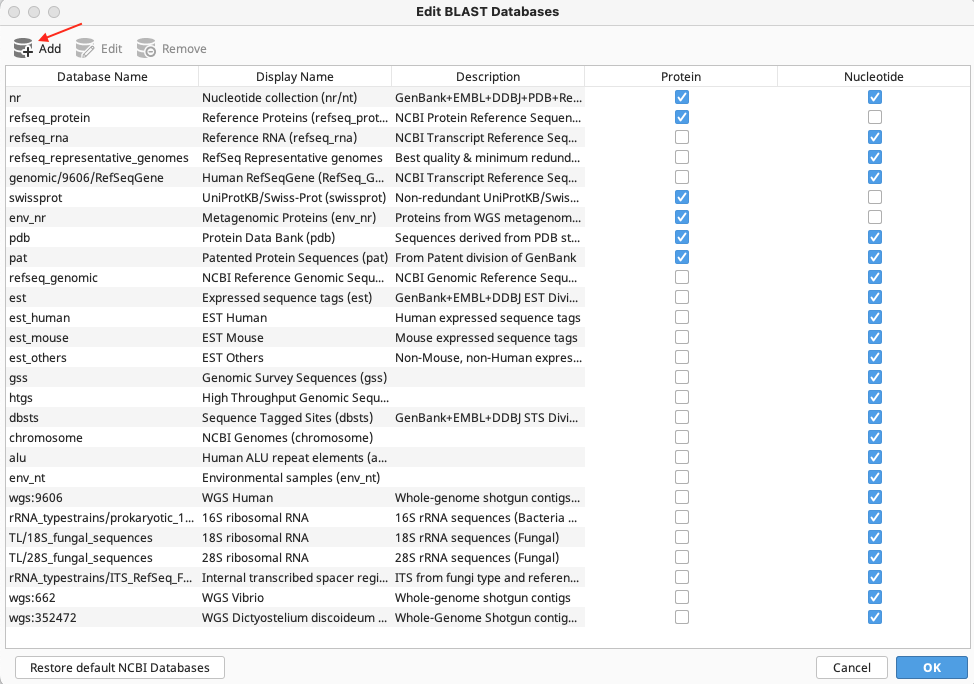Click the Display Name column header

coord(294,76)
